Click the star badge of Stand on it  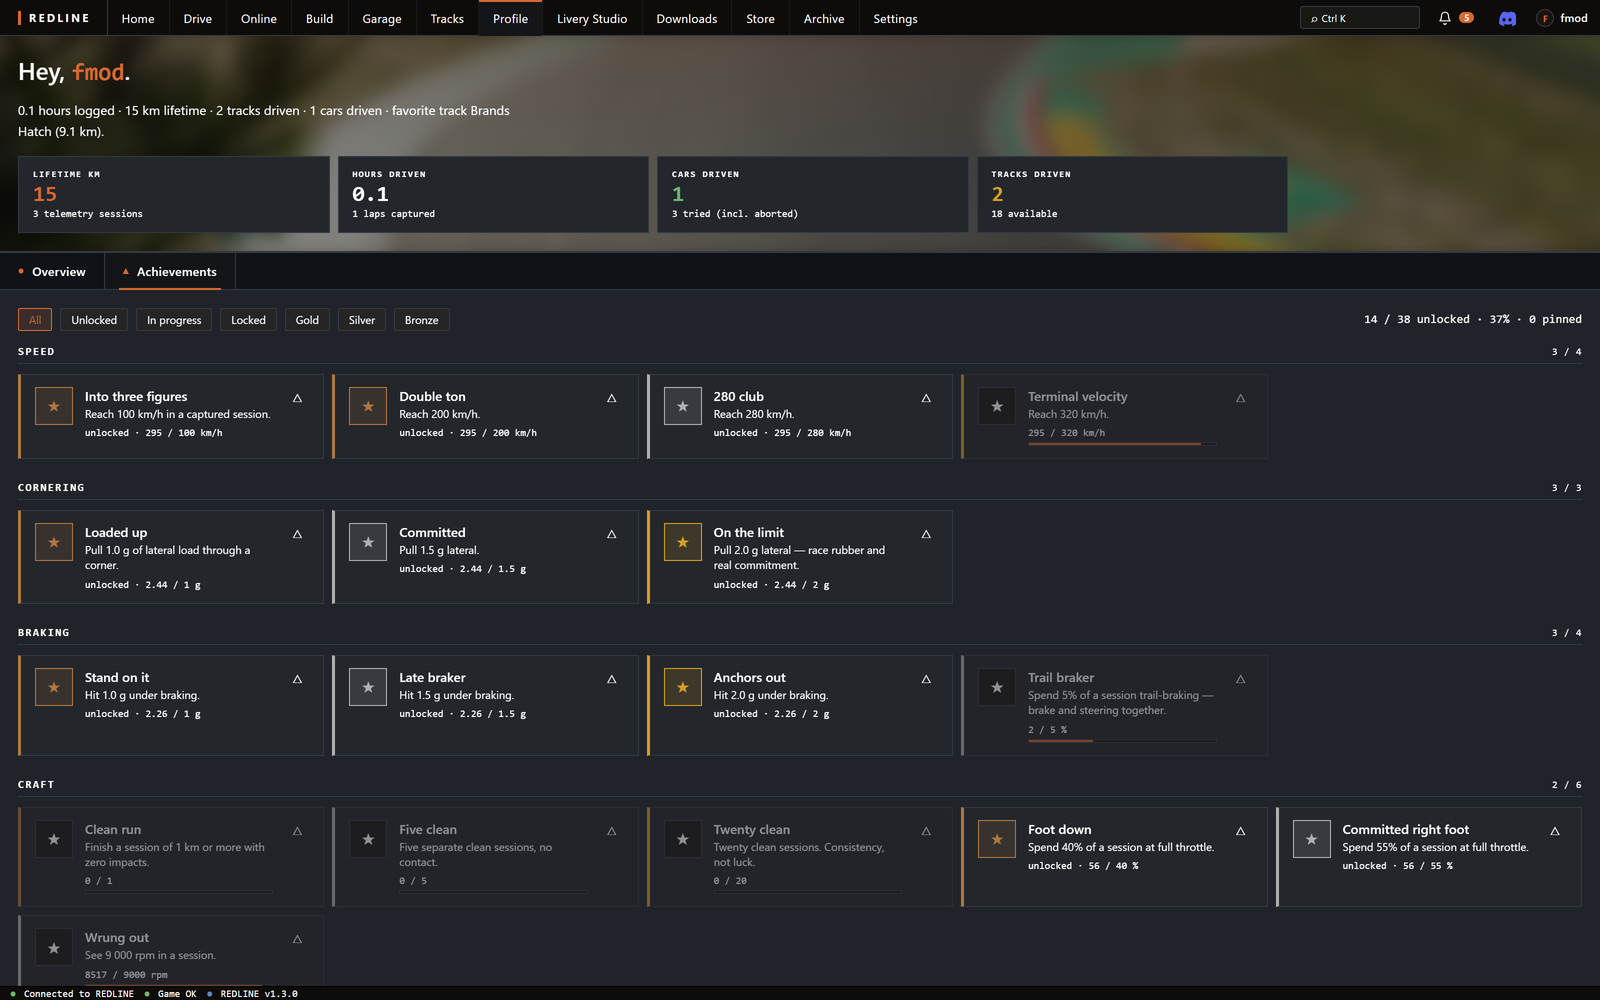pos(54,687)
